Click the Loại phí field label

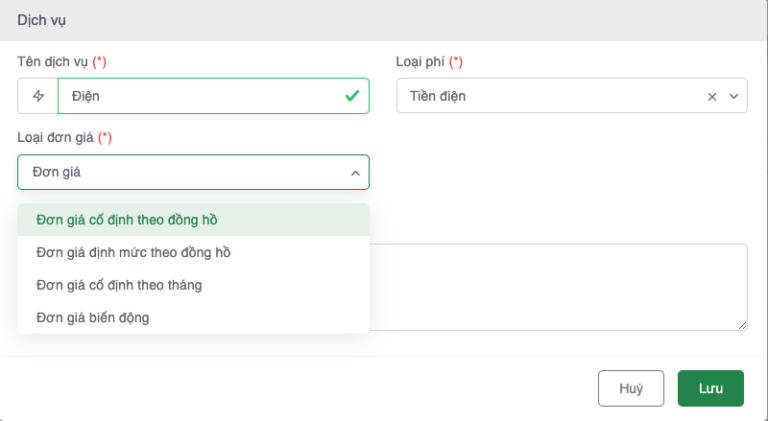point(421,62)
